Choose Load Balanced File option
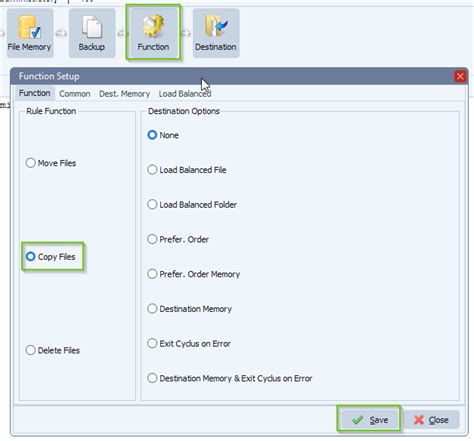This screenshot has width=474, height=441. [x=187, y=170]
